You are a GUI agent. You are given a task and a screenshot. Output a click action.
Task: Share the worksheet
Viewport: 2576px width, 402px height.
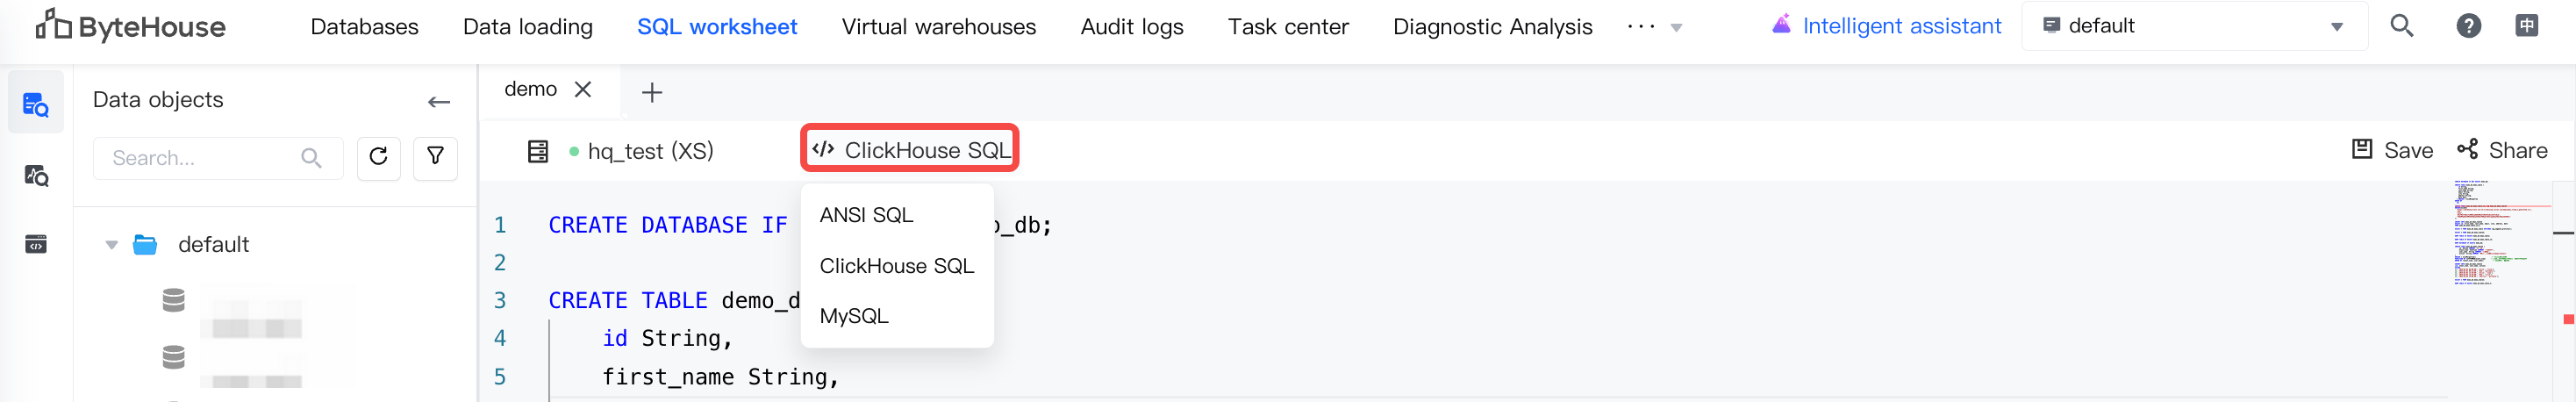click(x=2502, y=150)
